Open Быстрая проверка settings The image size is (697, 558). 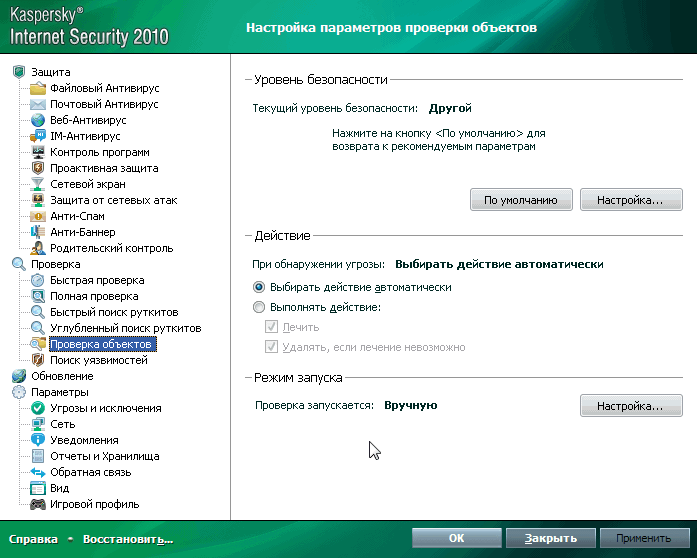pyautogui.click(x=97, y=280)
